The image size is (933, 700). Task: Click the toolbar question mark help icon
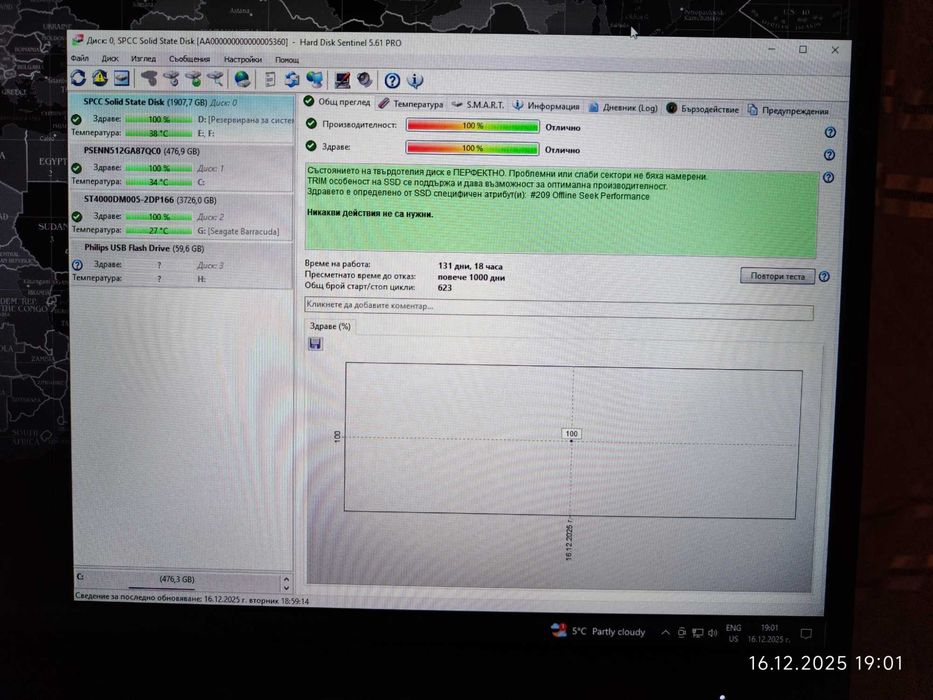click(x=392, y=80)
